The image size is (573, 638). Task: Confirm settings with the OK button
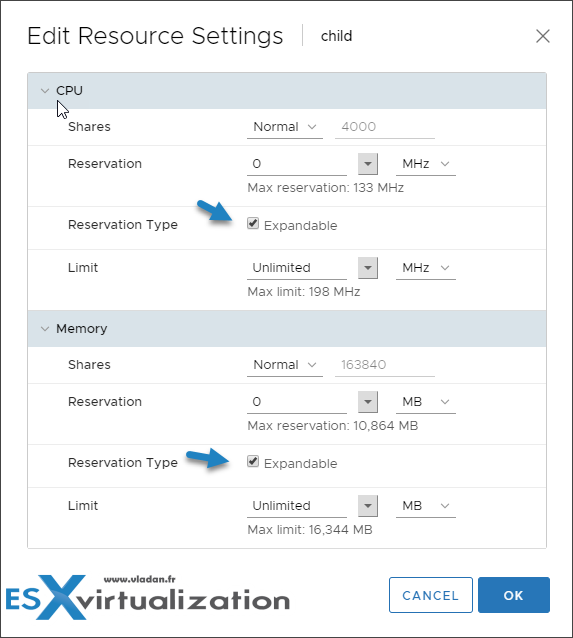pos(514,595)
